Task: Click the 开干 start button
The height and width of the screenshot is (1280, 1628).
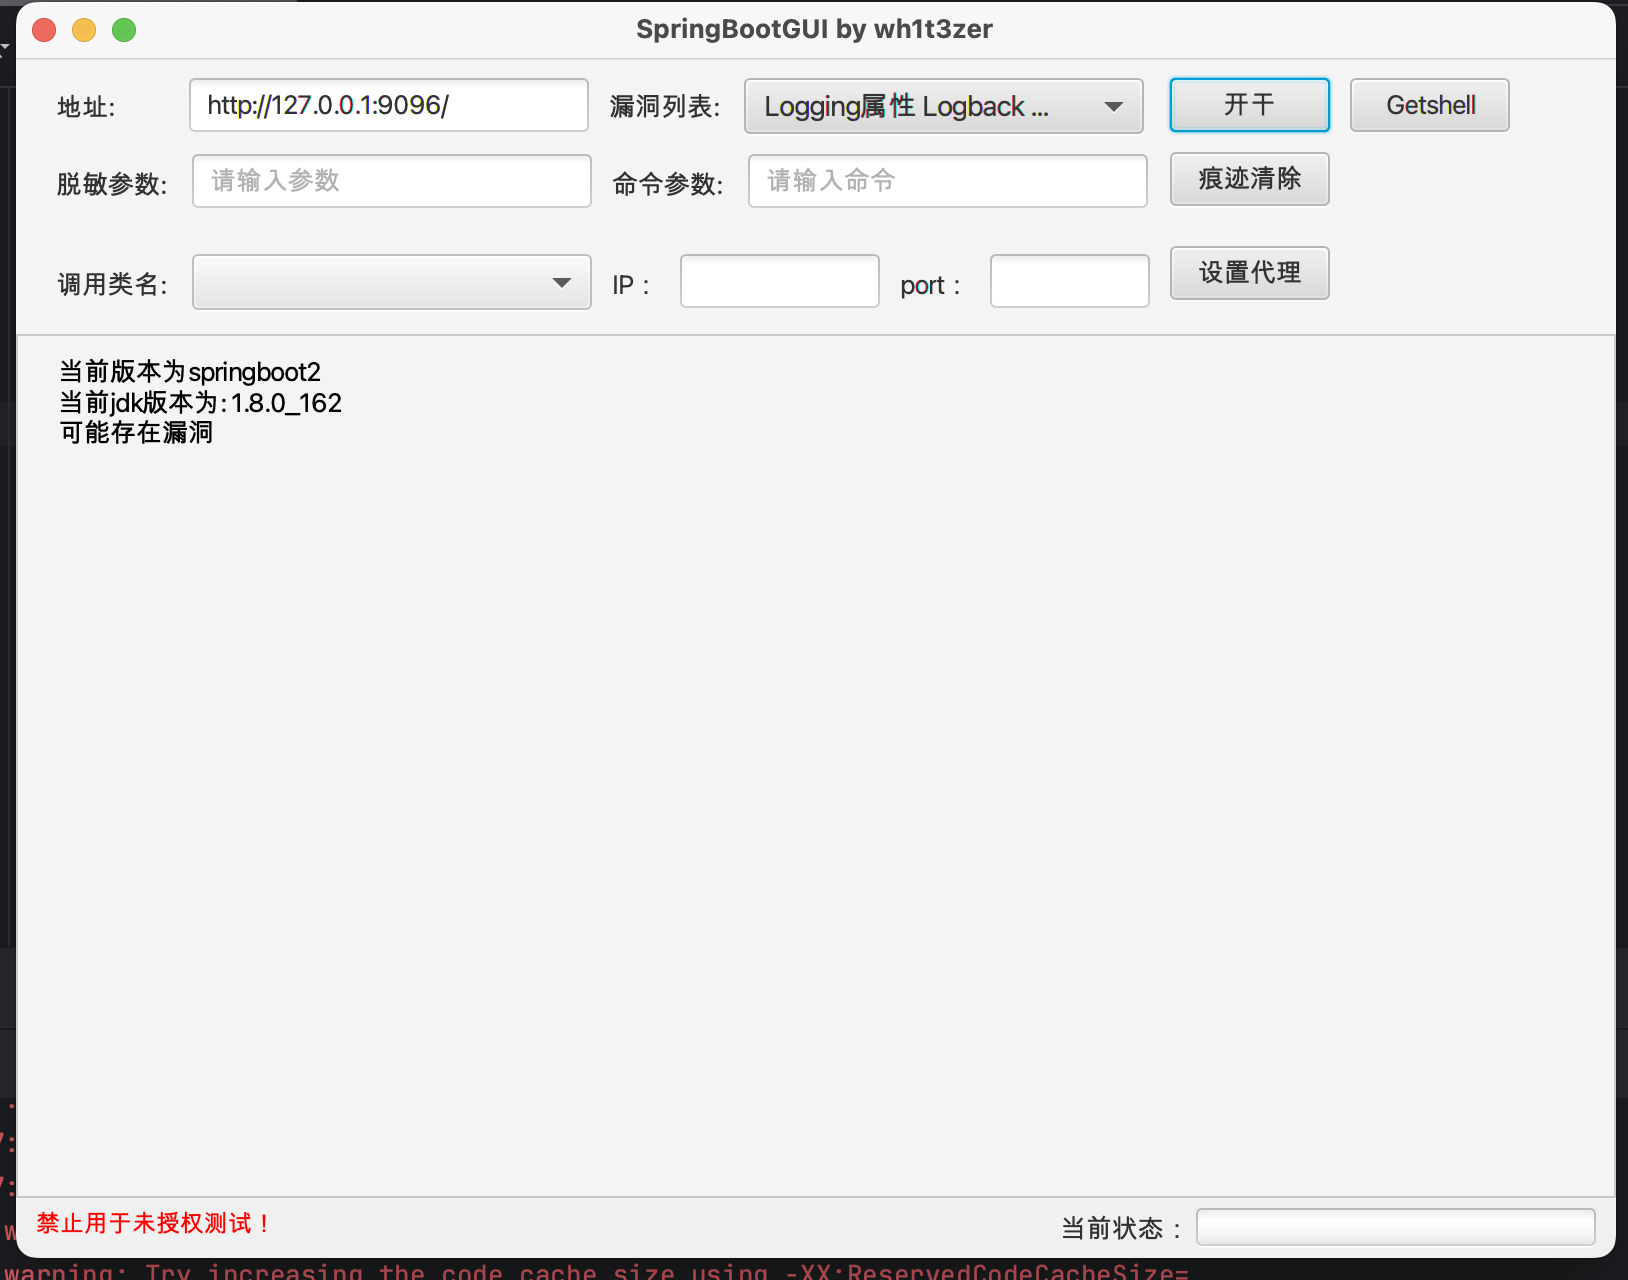Action: click(1250, 105)
